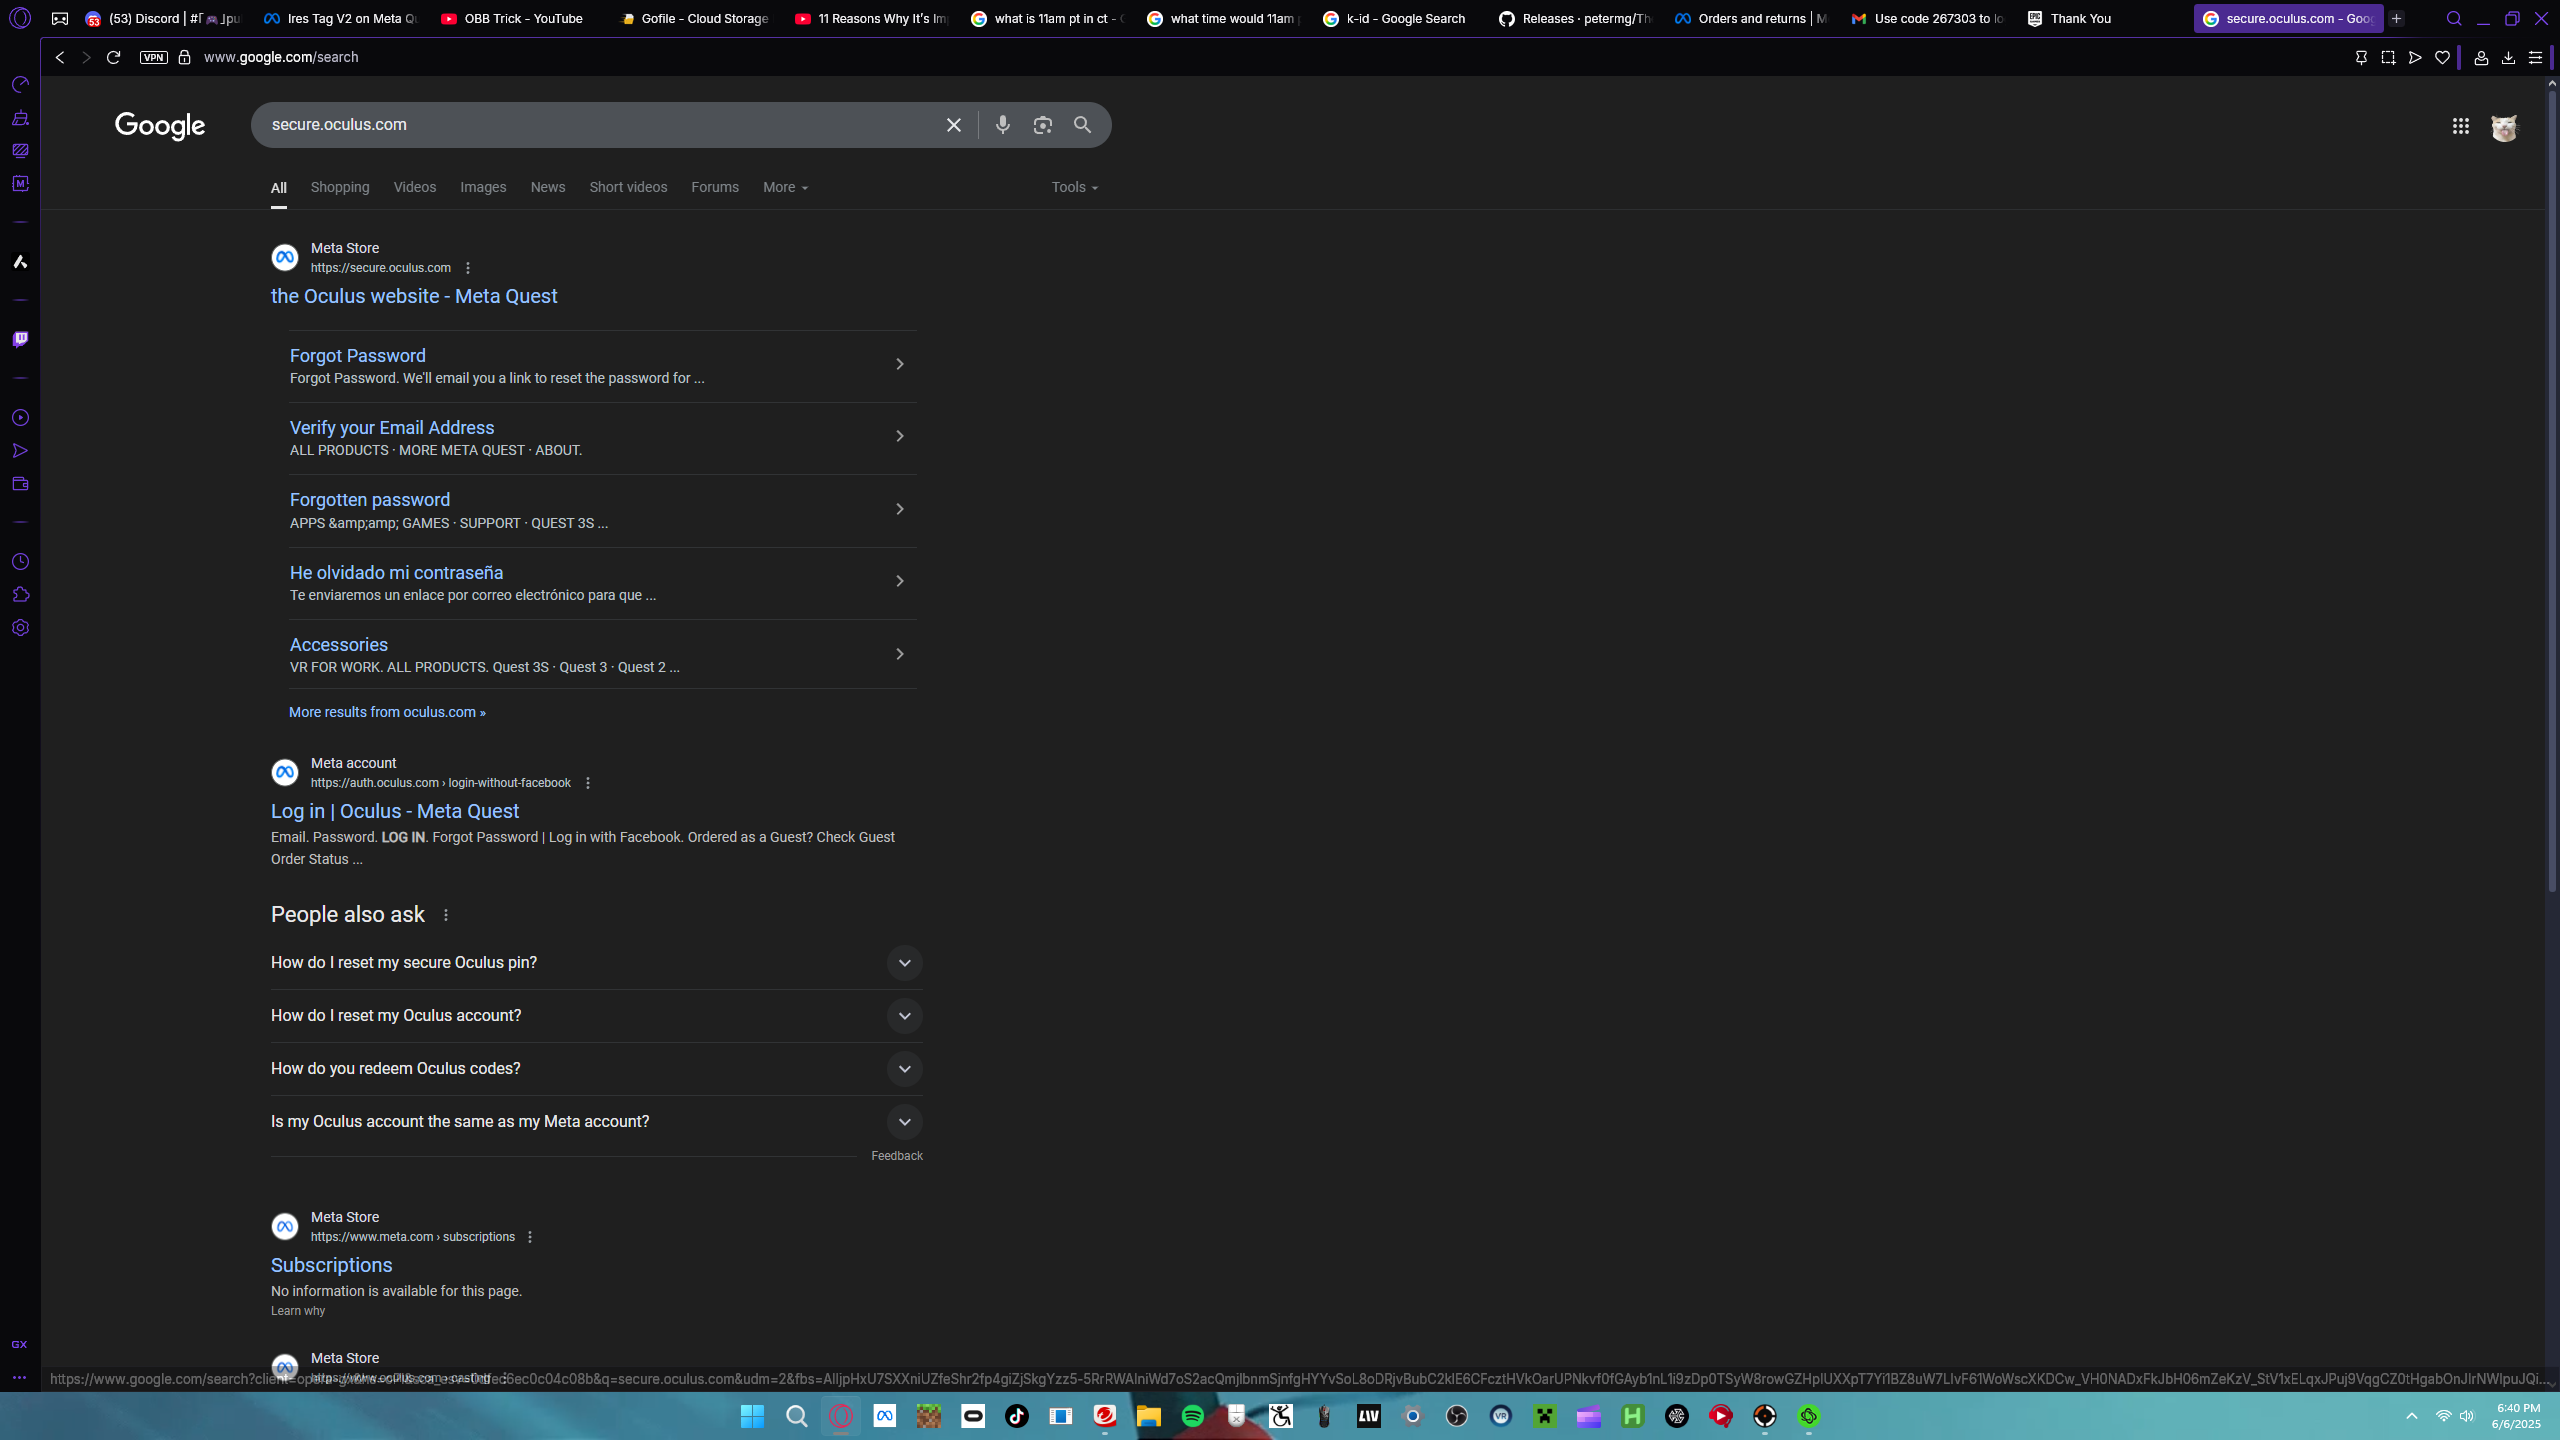Image resolution: width=2560 pixels, height=1440 pixels.
Task: Switch to the Gofile - Cloud Storage tab
Action: (694, 18)
